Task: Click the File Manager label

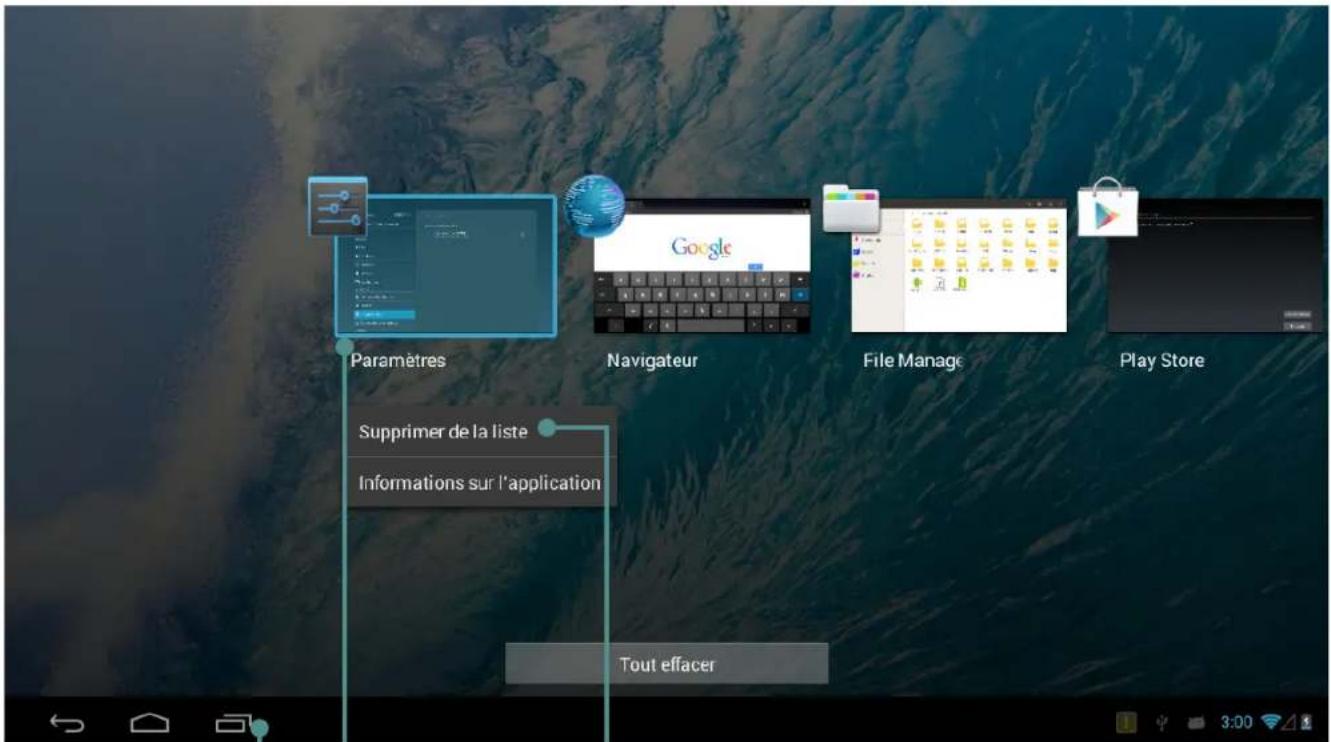Action: tap(913, 361)
